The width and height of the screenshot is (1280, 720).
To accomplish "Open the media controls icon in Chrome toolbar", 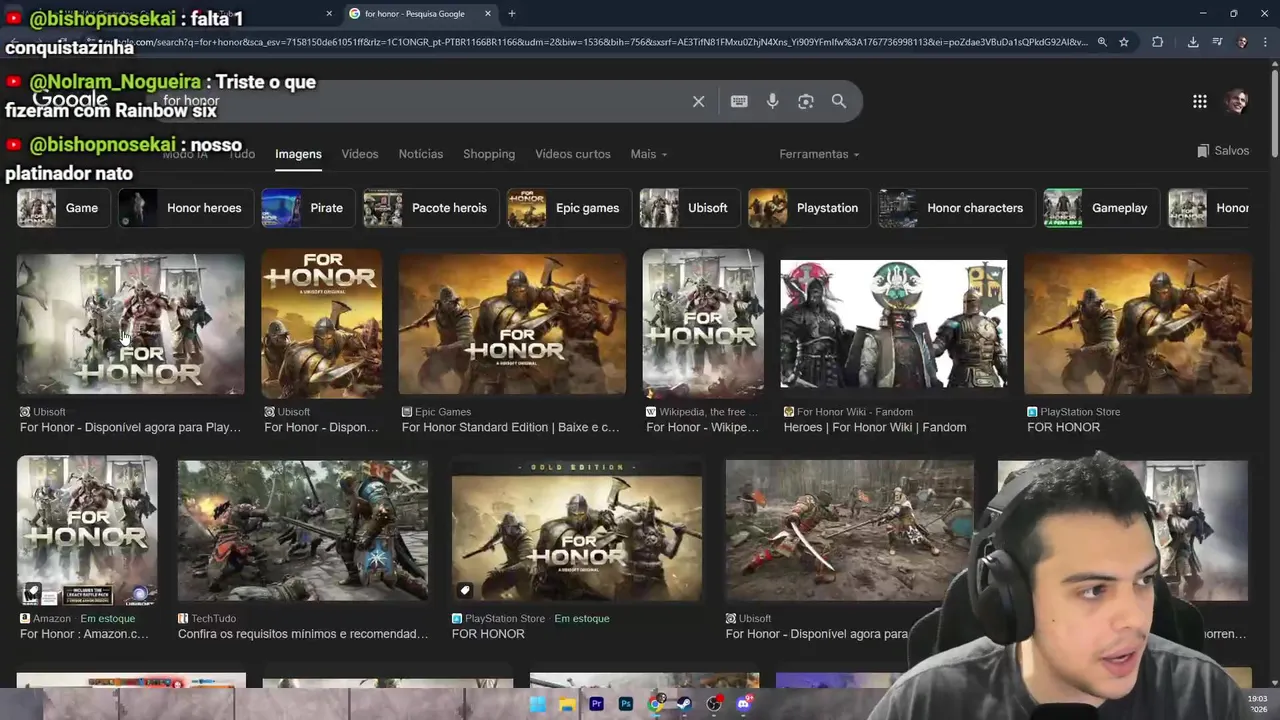I will (1217, 42).
